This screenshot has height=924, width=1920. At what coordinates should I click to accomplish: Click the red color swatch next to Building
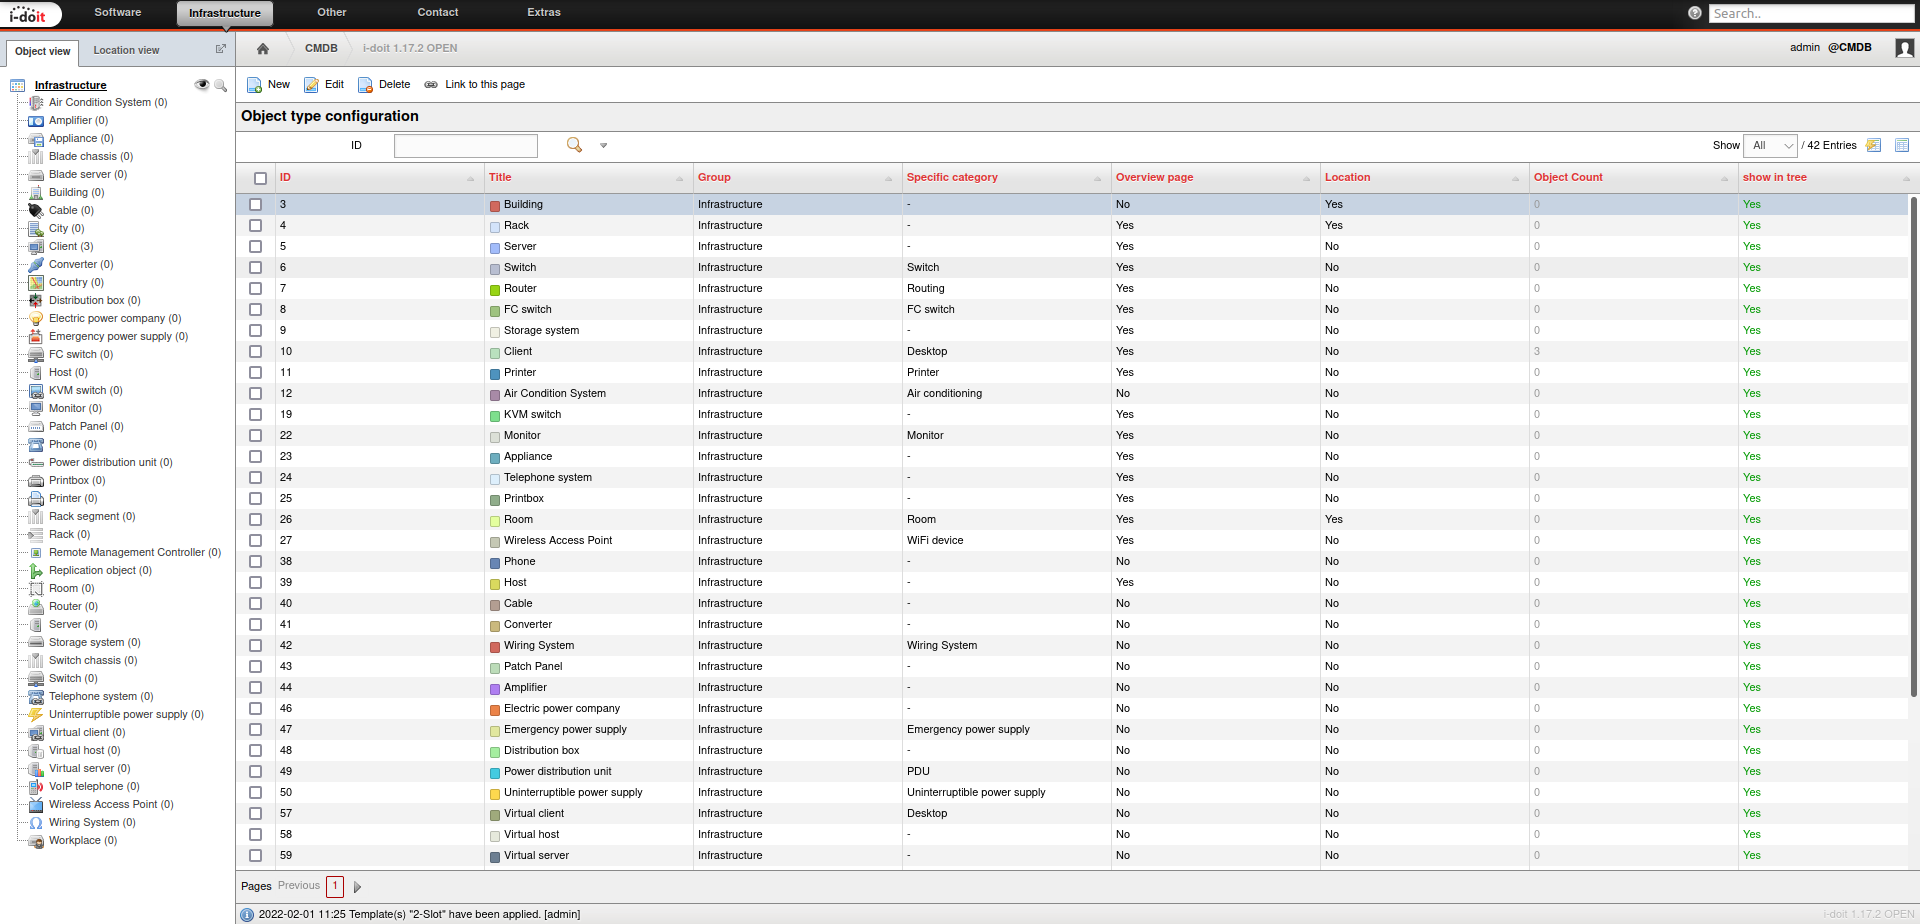pos(495,205)
